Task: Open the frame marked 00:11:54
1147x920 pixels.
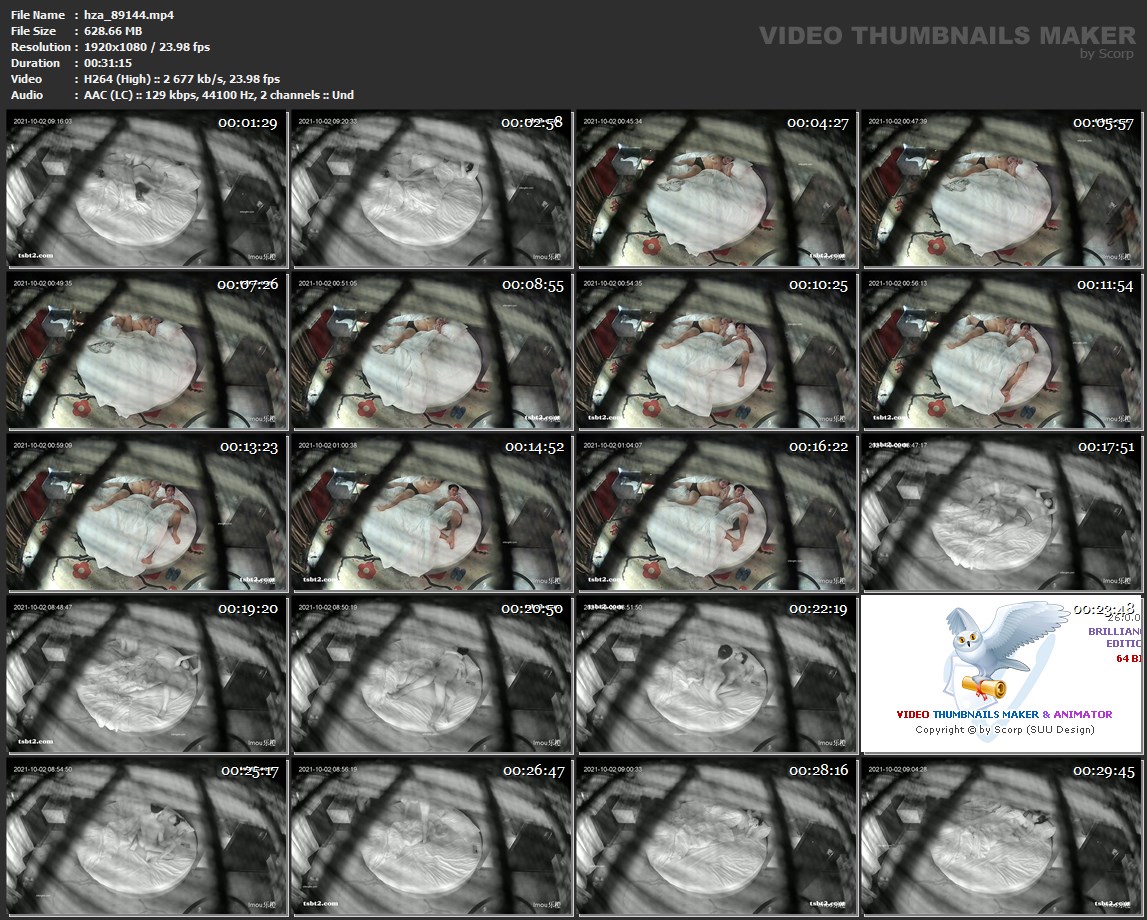Action: click(x=1001, y=350)
